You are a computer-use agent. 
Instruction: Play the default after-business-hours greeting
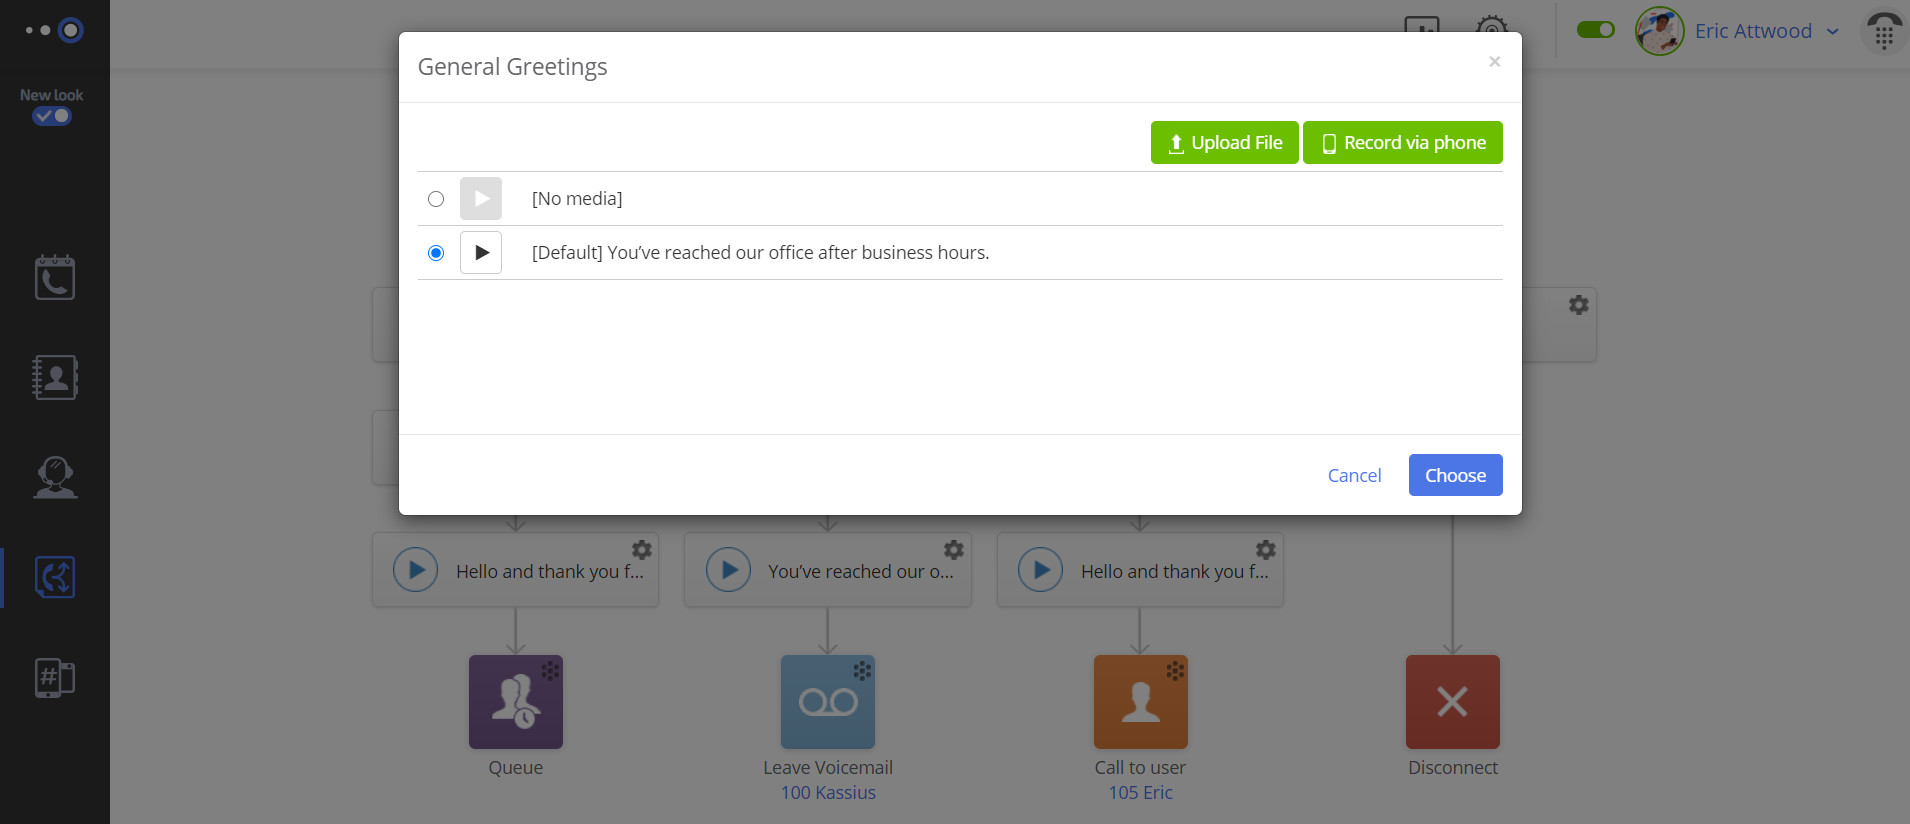tap(481, 252)
